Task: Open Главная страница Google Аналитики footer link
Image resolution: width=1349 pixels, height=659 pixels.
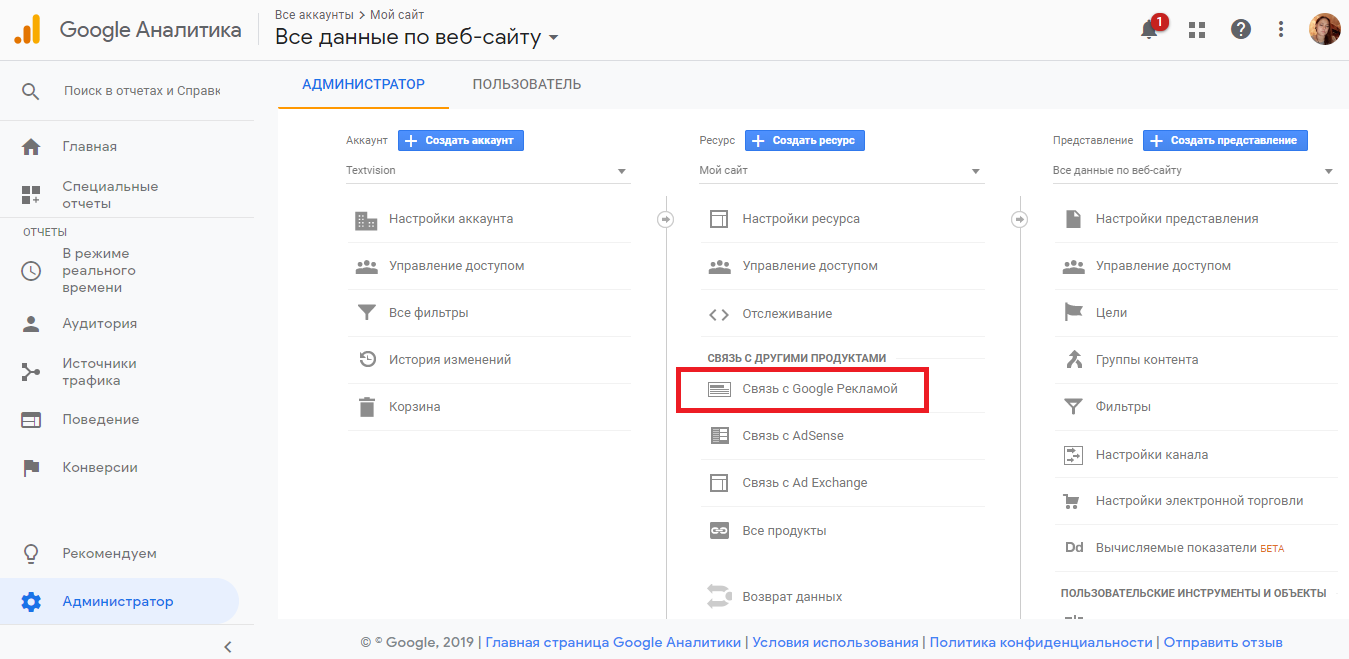Action: click(x=613, y=643)
